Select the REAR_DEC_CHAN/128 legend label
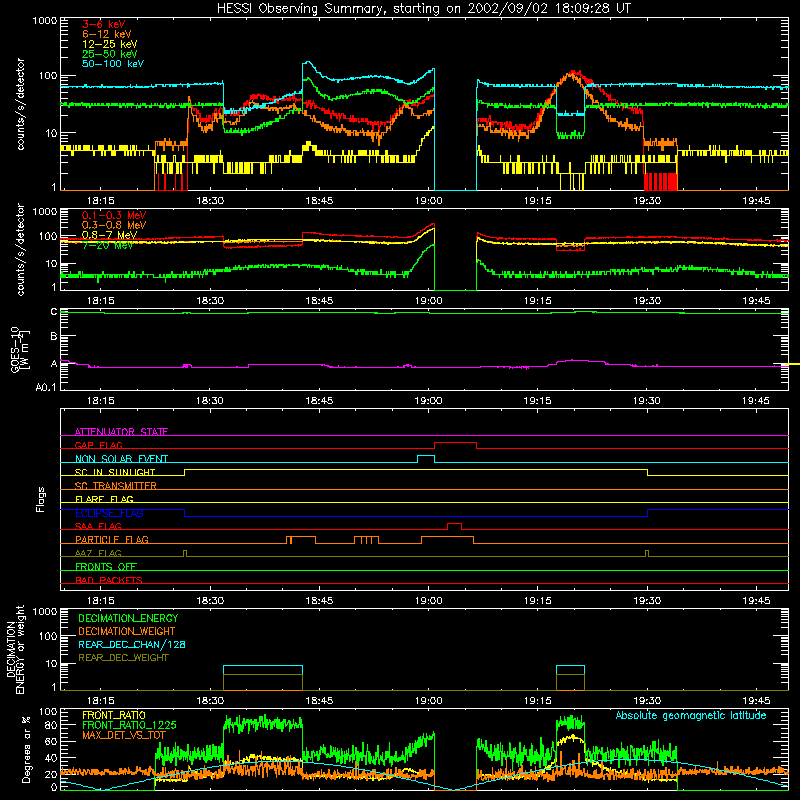The image size is (800, 800). (132, 644)
